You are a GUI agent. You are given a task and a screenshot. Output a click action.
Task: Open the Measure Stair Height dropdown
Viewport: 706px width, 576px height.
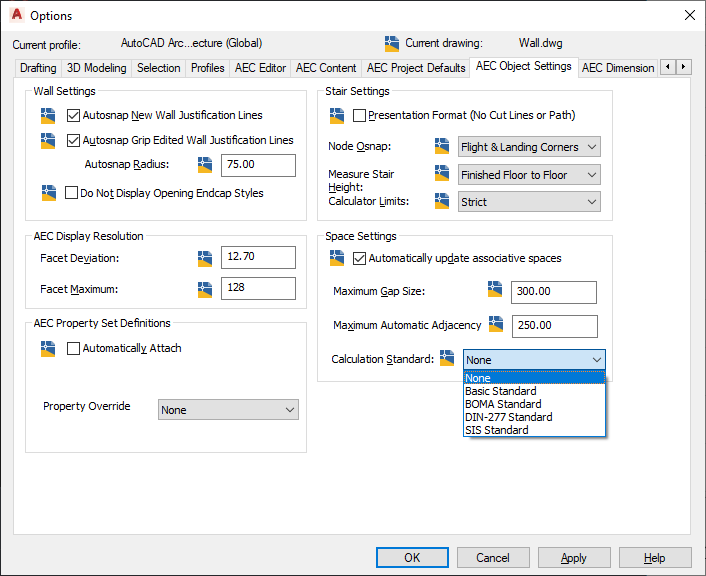(x=529, y=175)
